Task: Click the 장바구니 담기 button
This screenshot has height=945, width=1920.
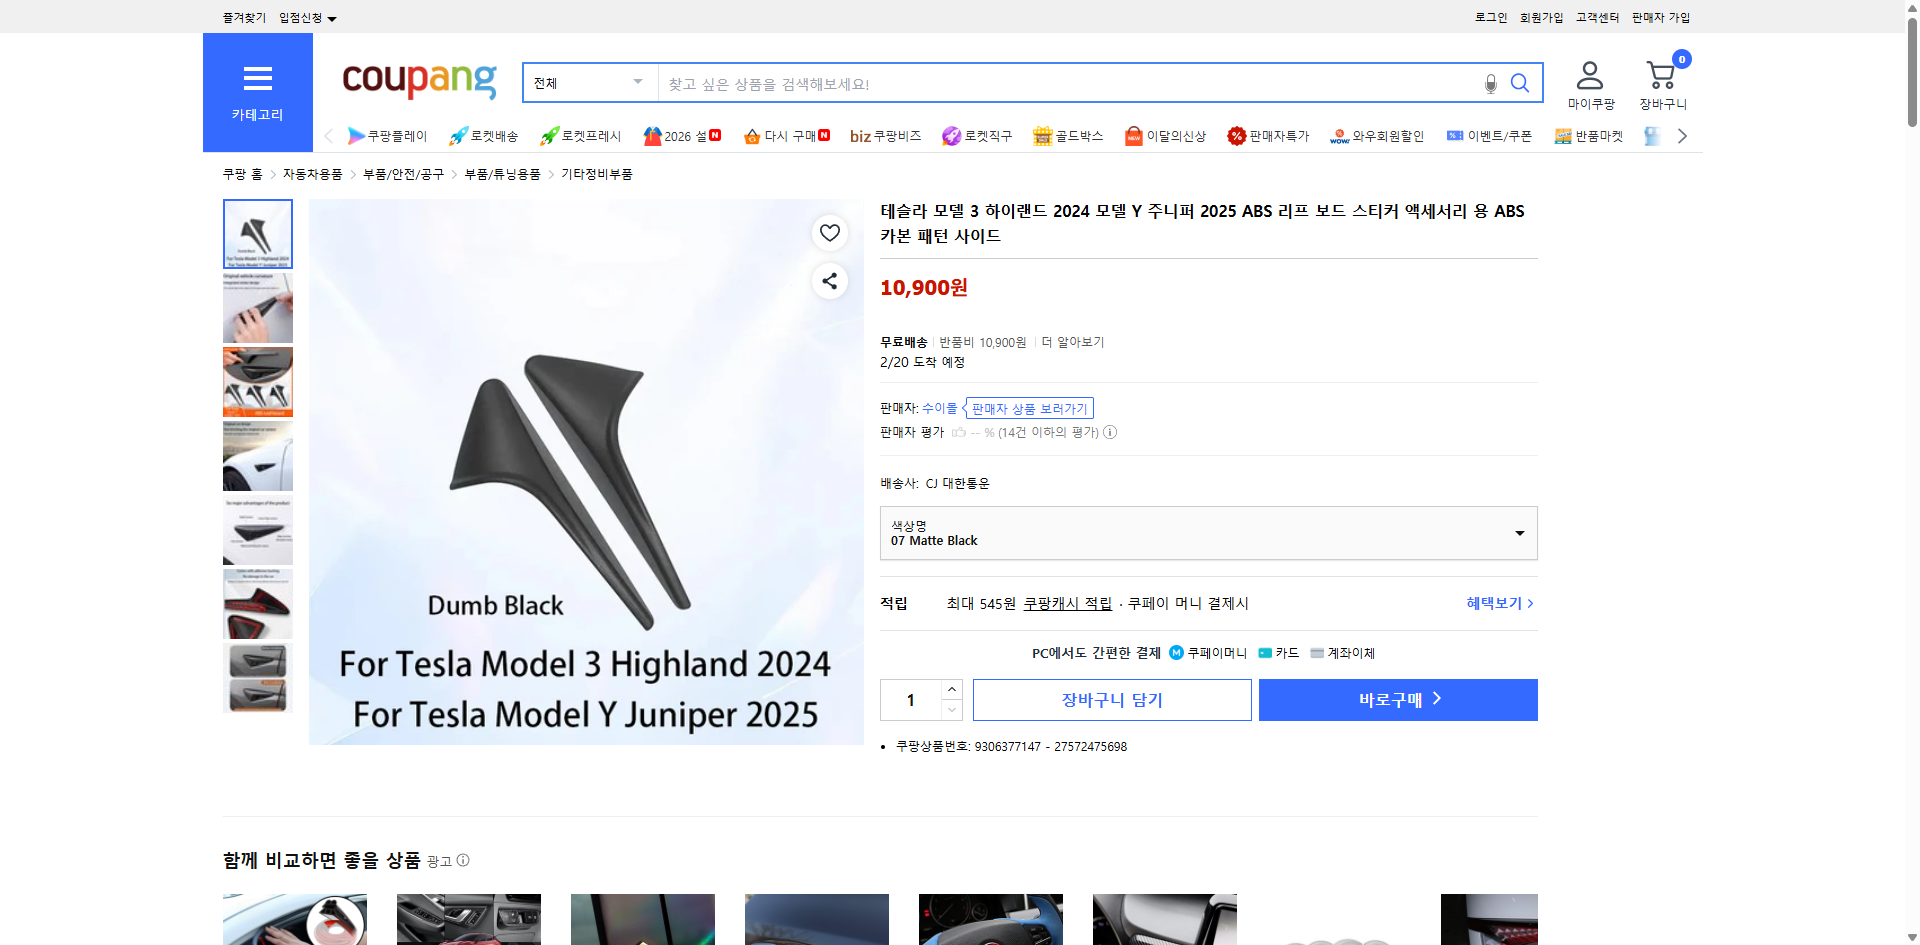Action: [1111, 699]
